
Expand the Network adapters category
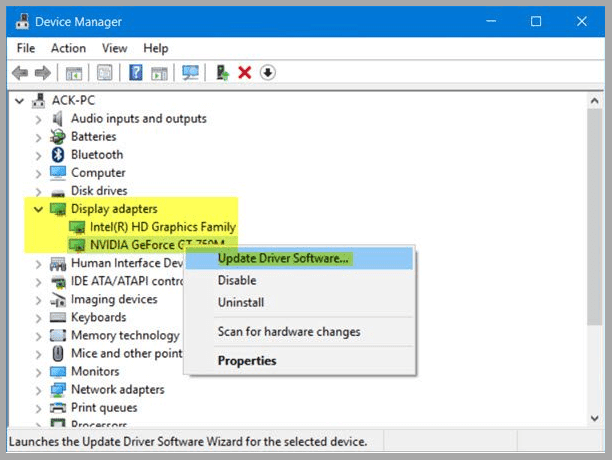tap(38, 390)
